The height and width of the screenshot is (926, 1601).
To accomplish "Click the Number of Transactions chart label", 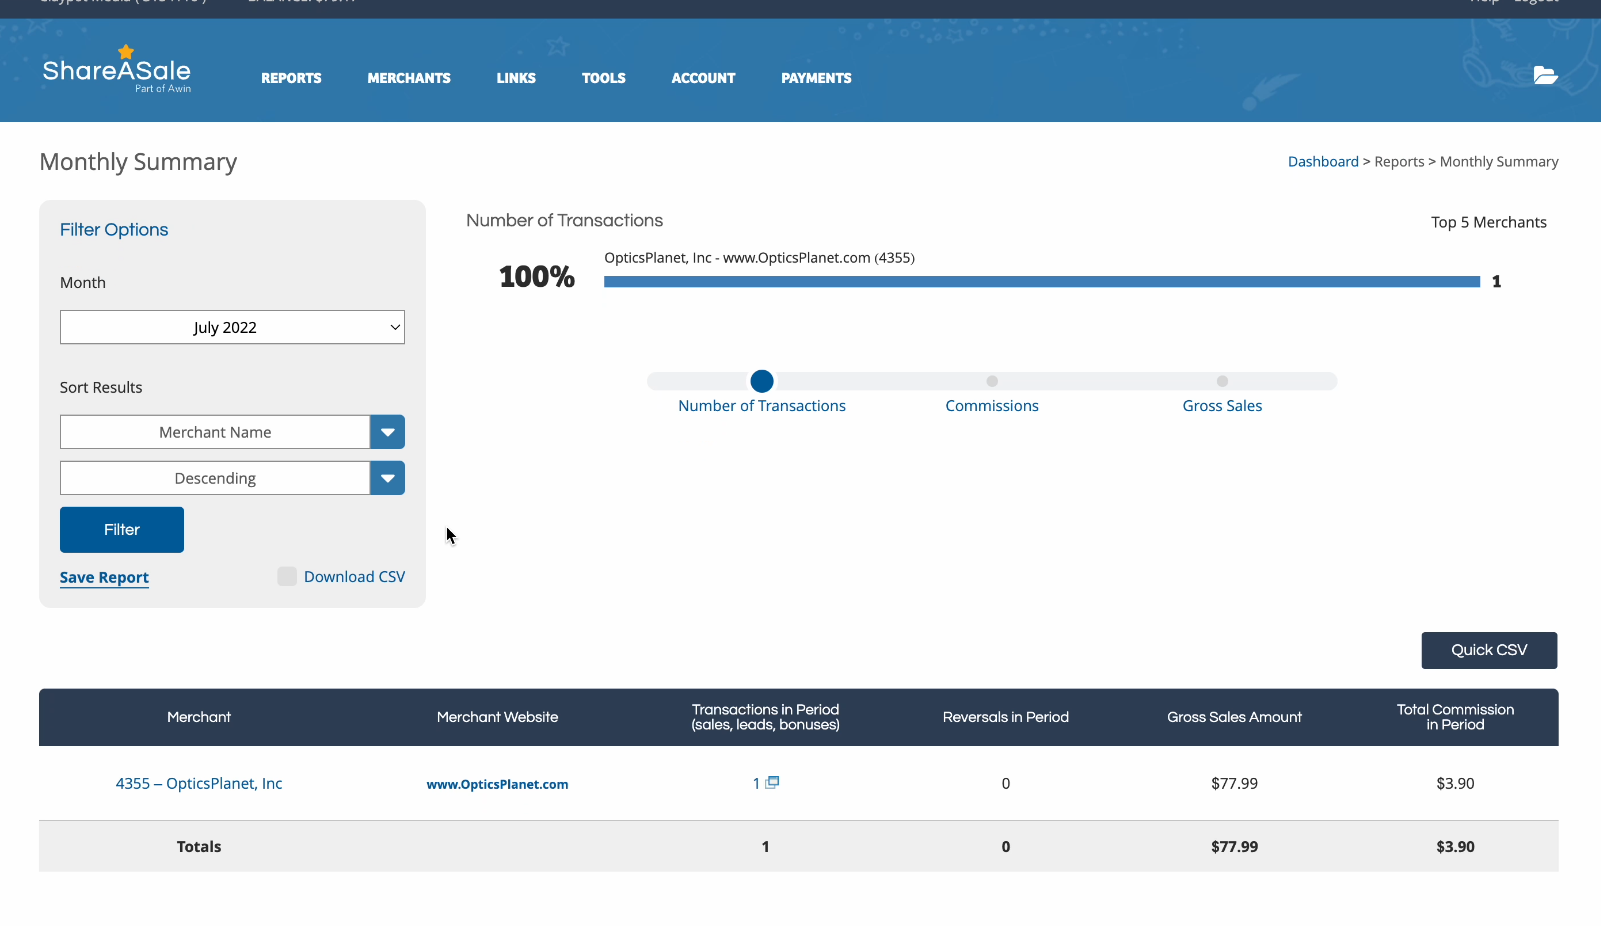I will 762,406.
